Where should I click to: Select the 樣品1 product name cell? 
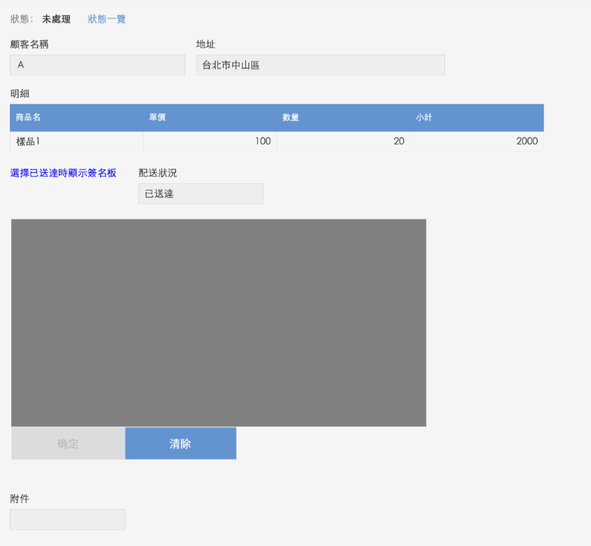[x=77, y=141]
